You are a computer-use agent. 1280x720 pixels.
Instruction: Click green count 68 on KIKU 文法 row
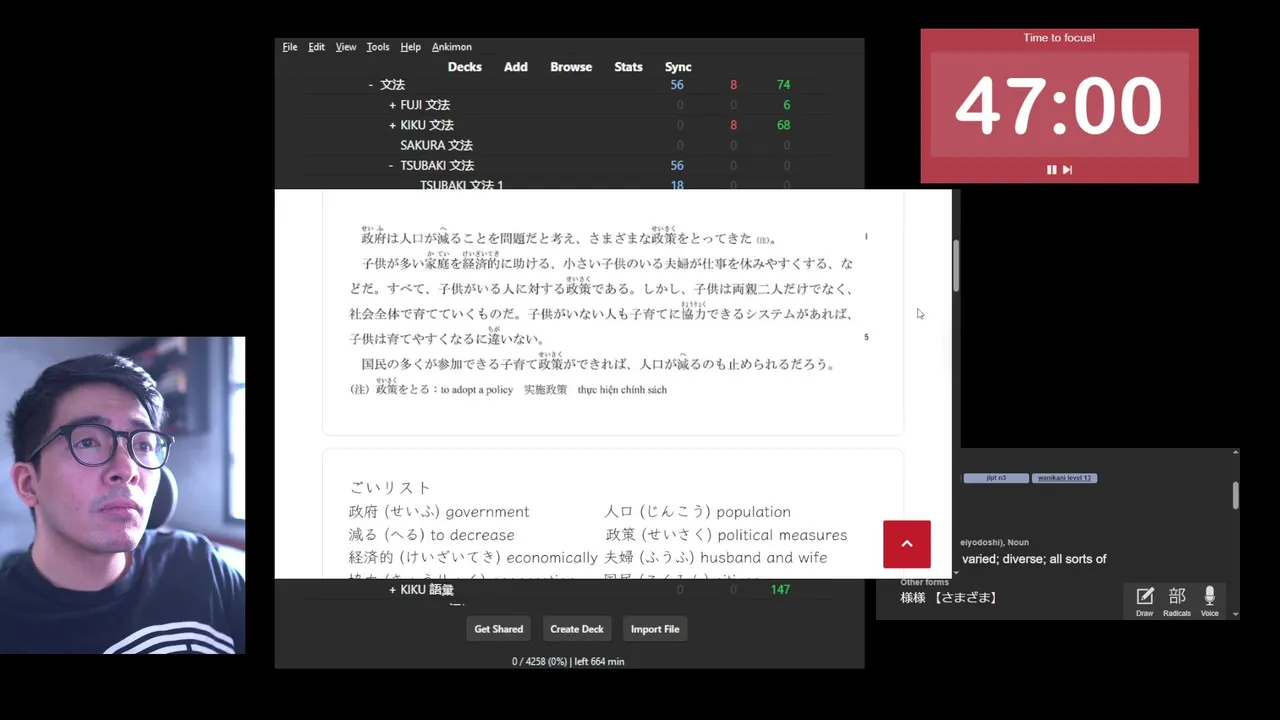pyautogui.click(x=783, y=125)
